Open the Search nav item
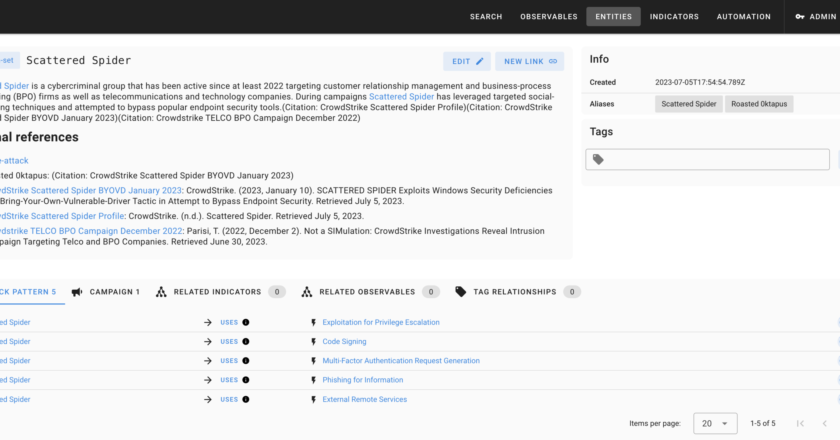The width and height of the screenshot is (840, 440). click(486, 17)
